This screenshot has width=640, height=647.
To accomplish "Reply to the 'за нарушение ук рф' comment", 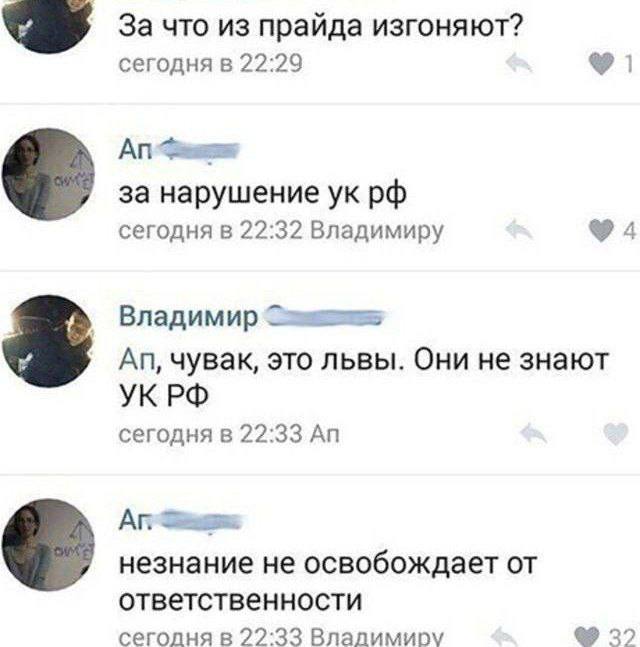I will point(519,230).
